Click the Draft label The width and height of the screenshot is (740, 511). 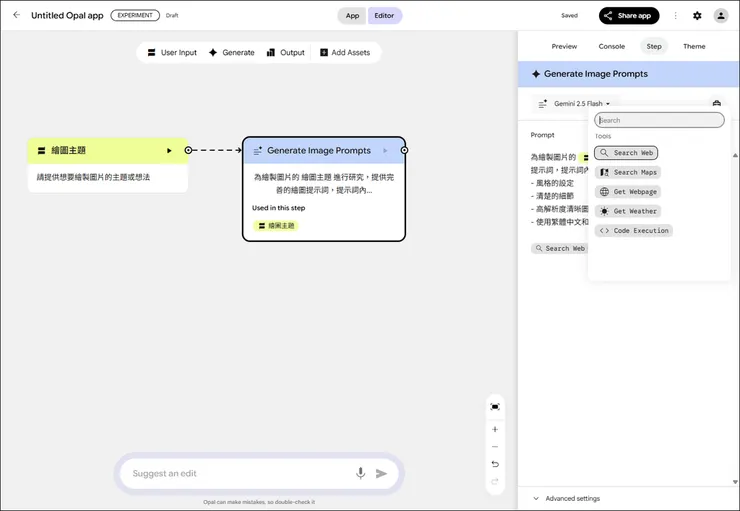pos(172,15)
